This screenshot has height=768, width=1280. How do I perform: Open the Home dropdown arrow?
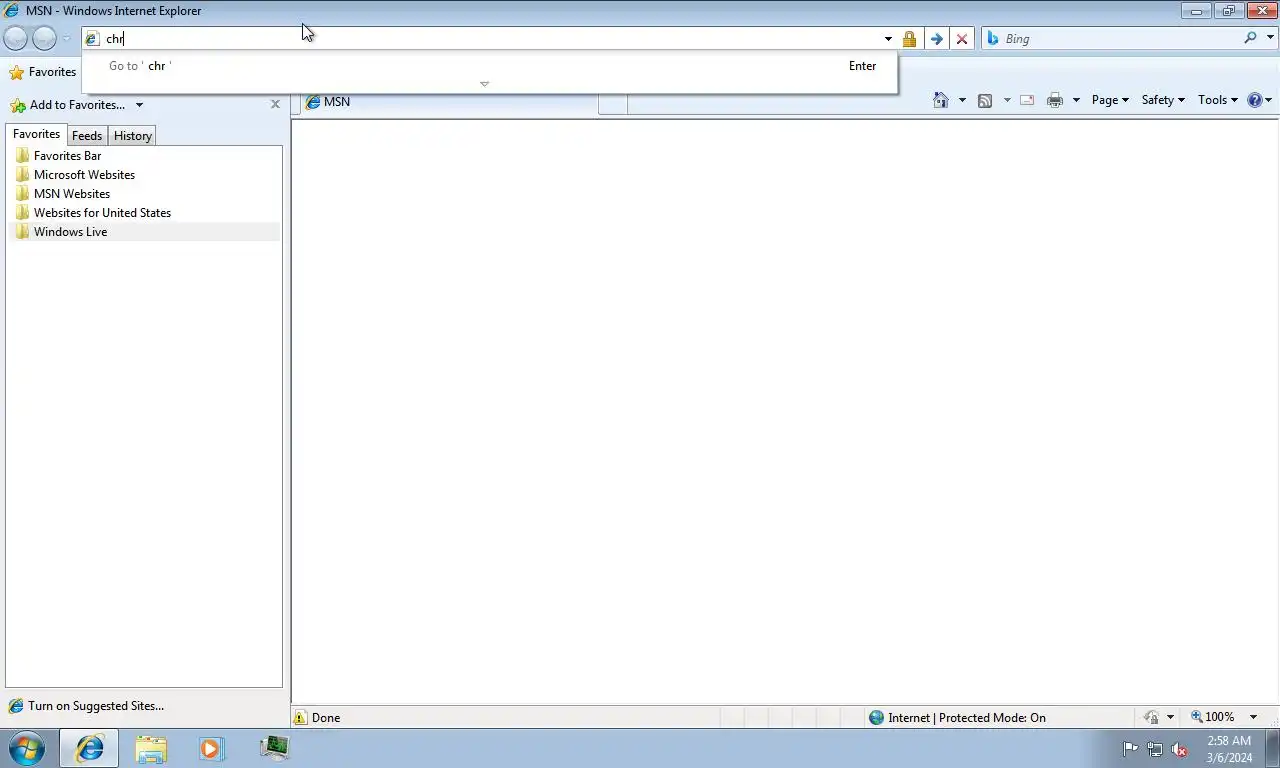pyautogui.click(x=962, y=100)
